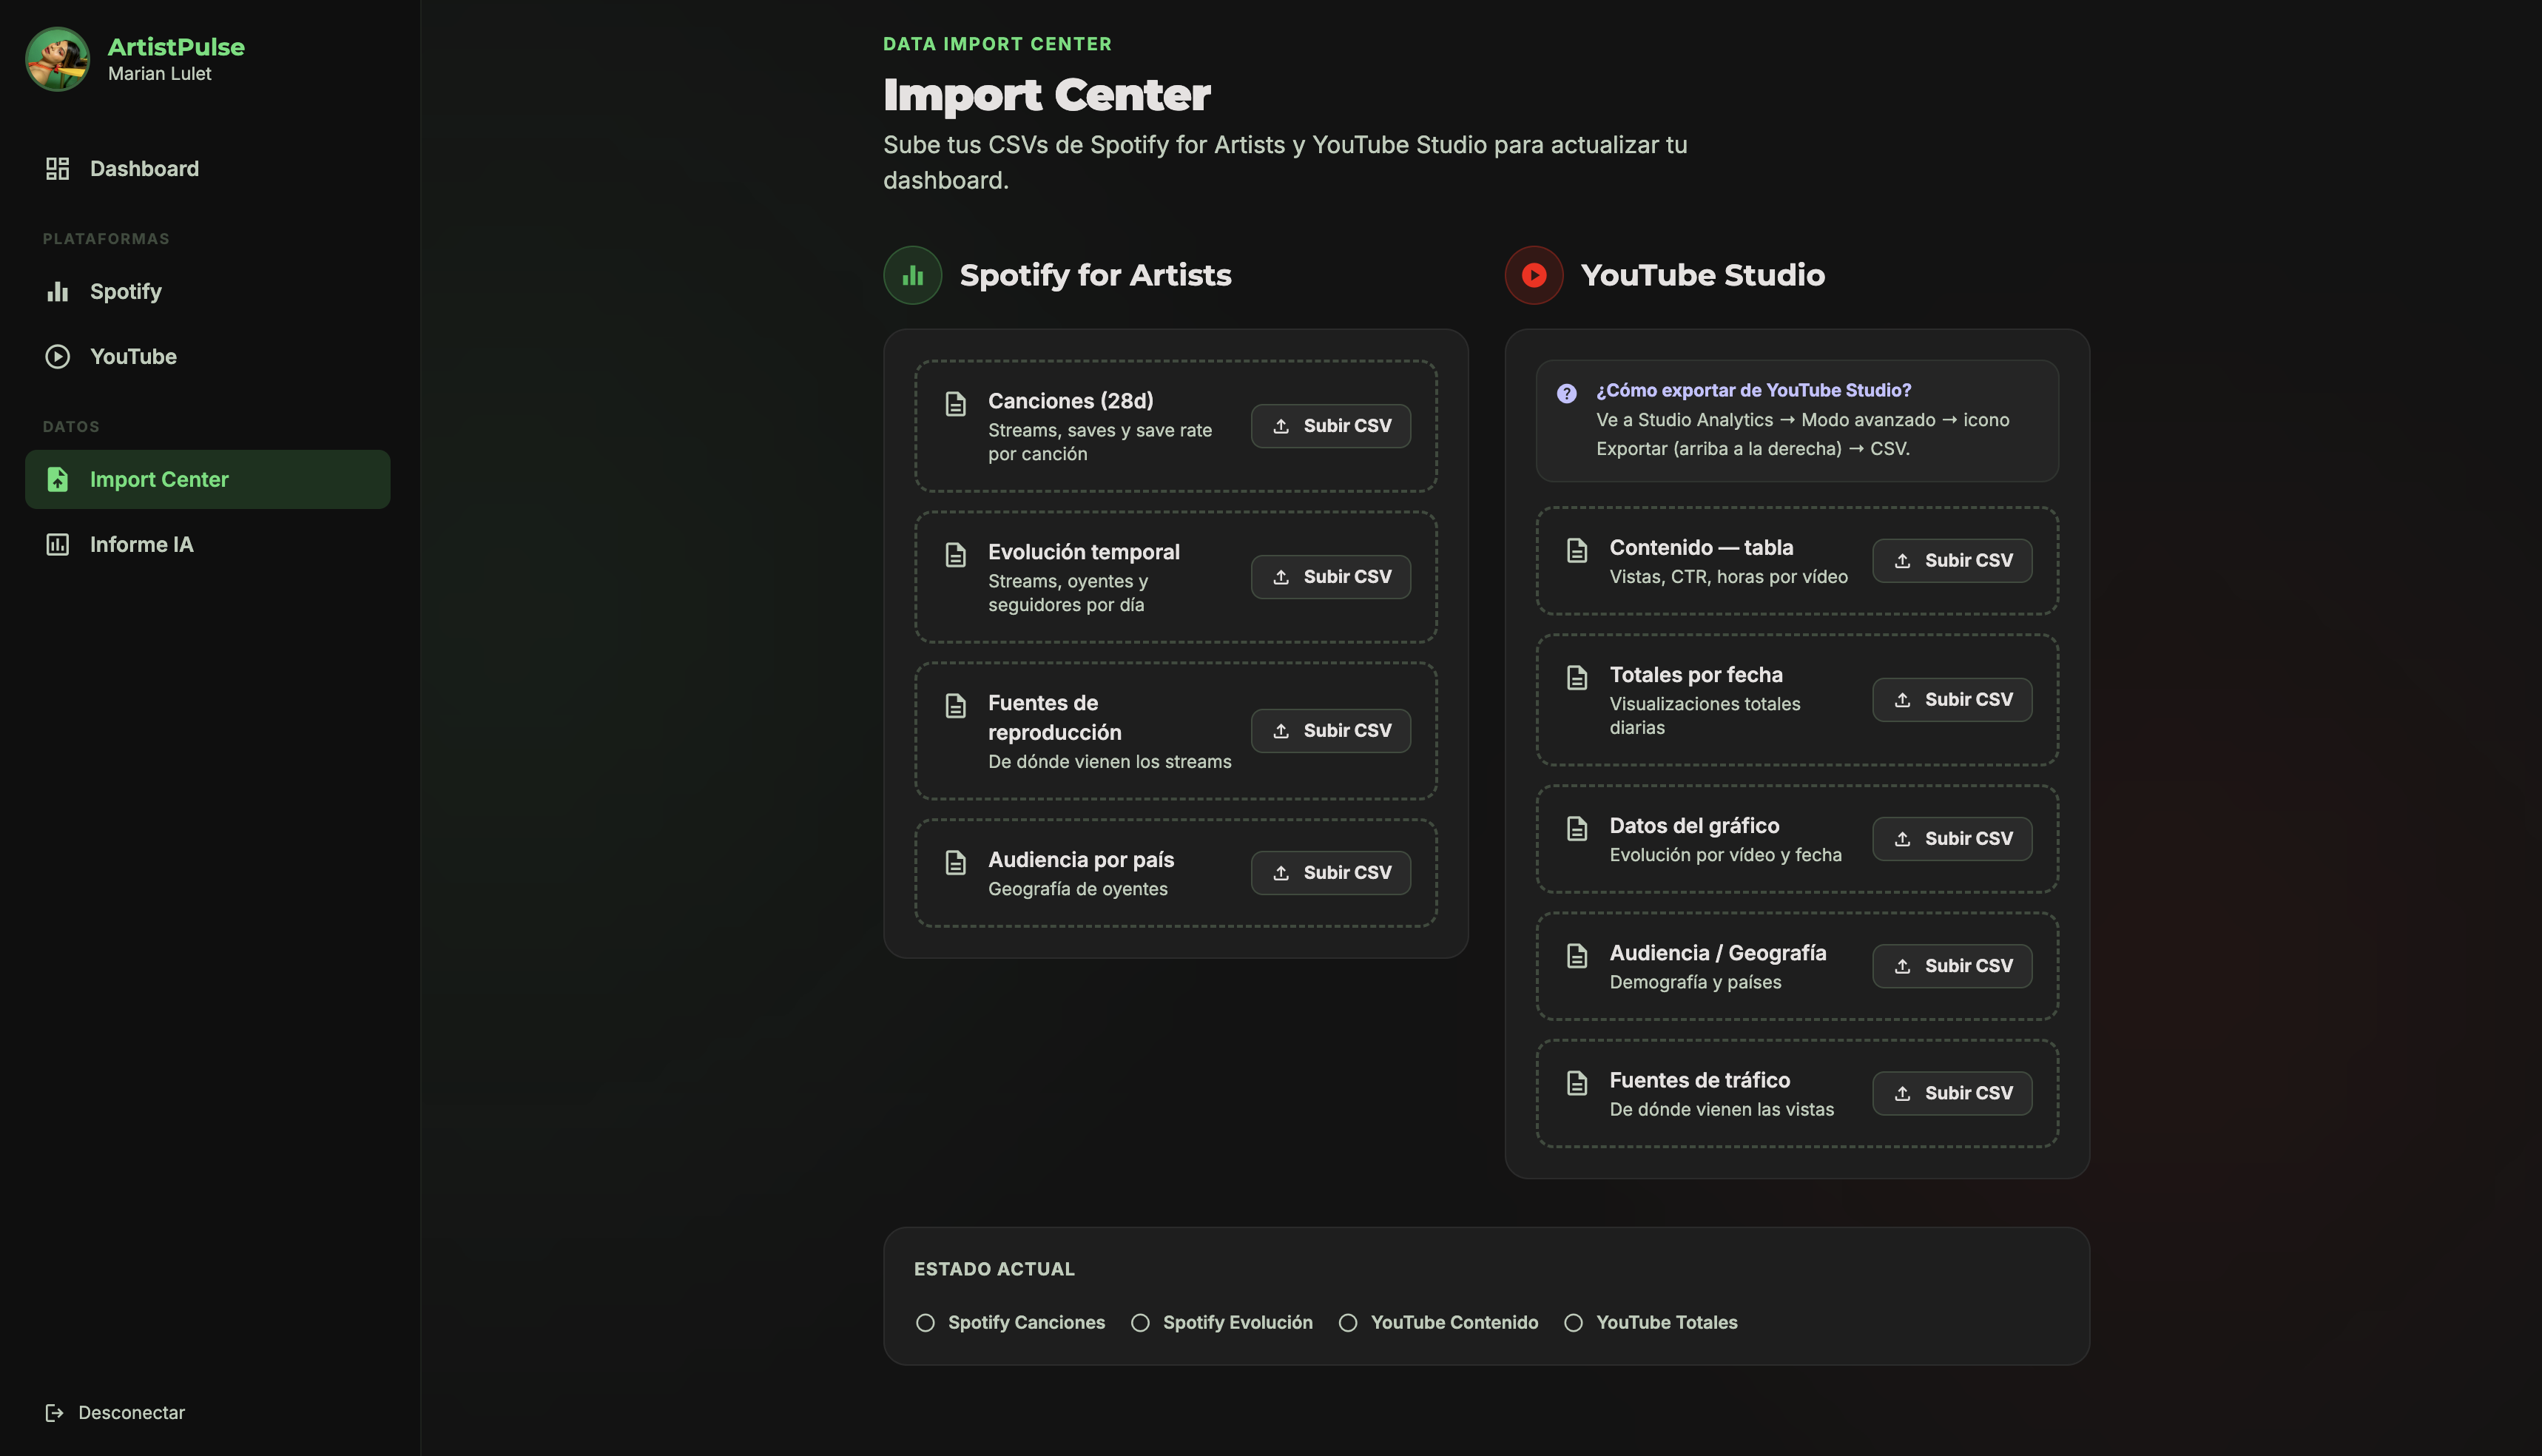Click 'Vistas, CTR, horas por vídeo' description
The height and width of the screenshot is (1456, 2542).
(x=1728, y=577)
